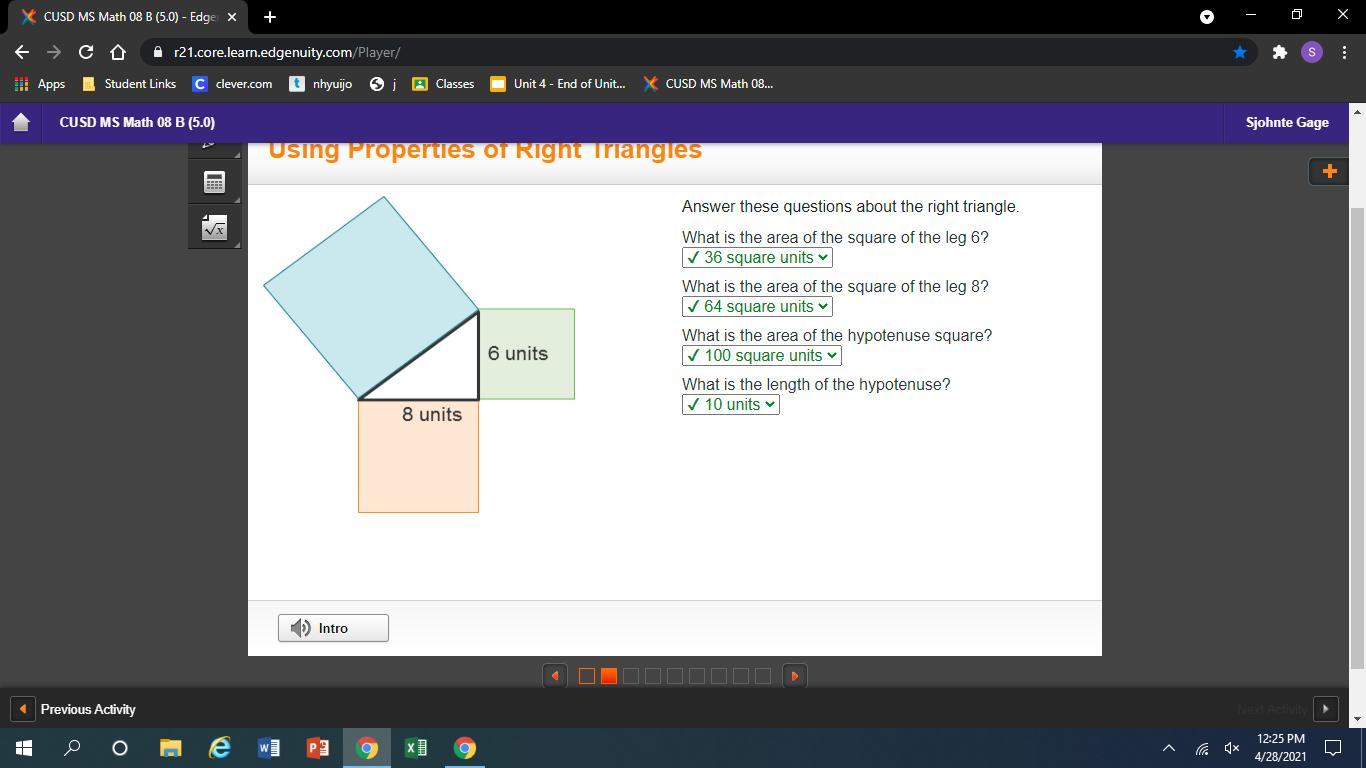Open Chrome extensions puzzle icon
The width and height of the screenshot is (1366, 768).
click(x=1279, y=52)
